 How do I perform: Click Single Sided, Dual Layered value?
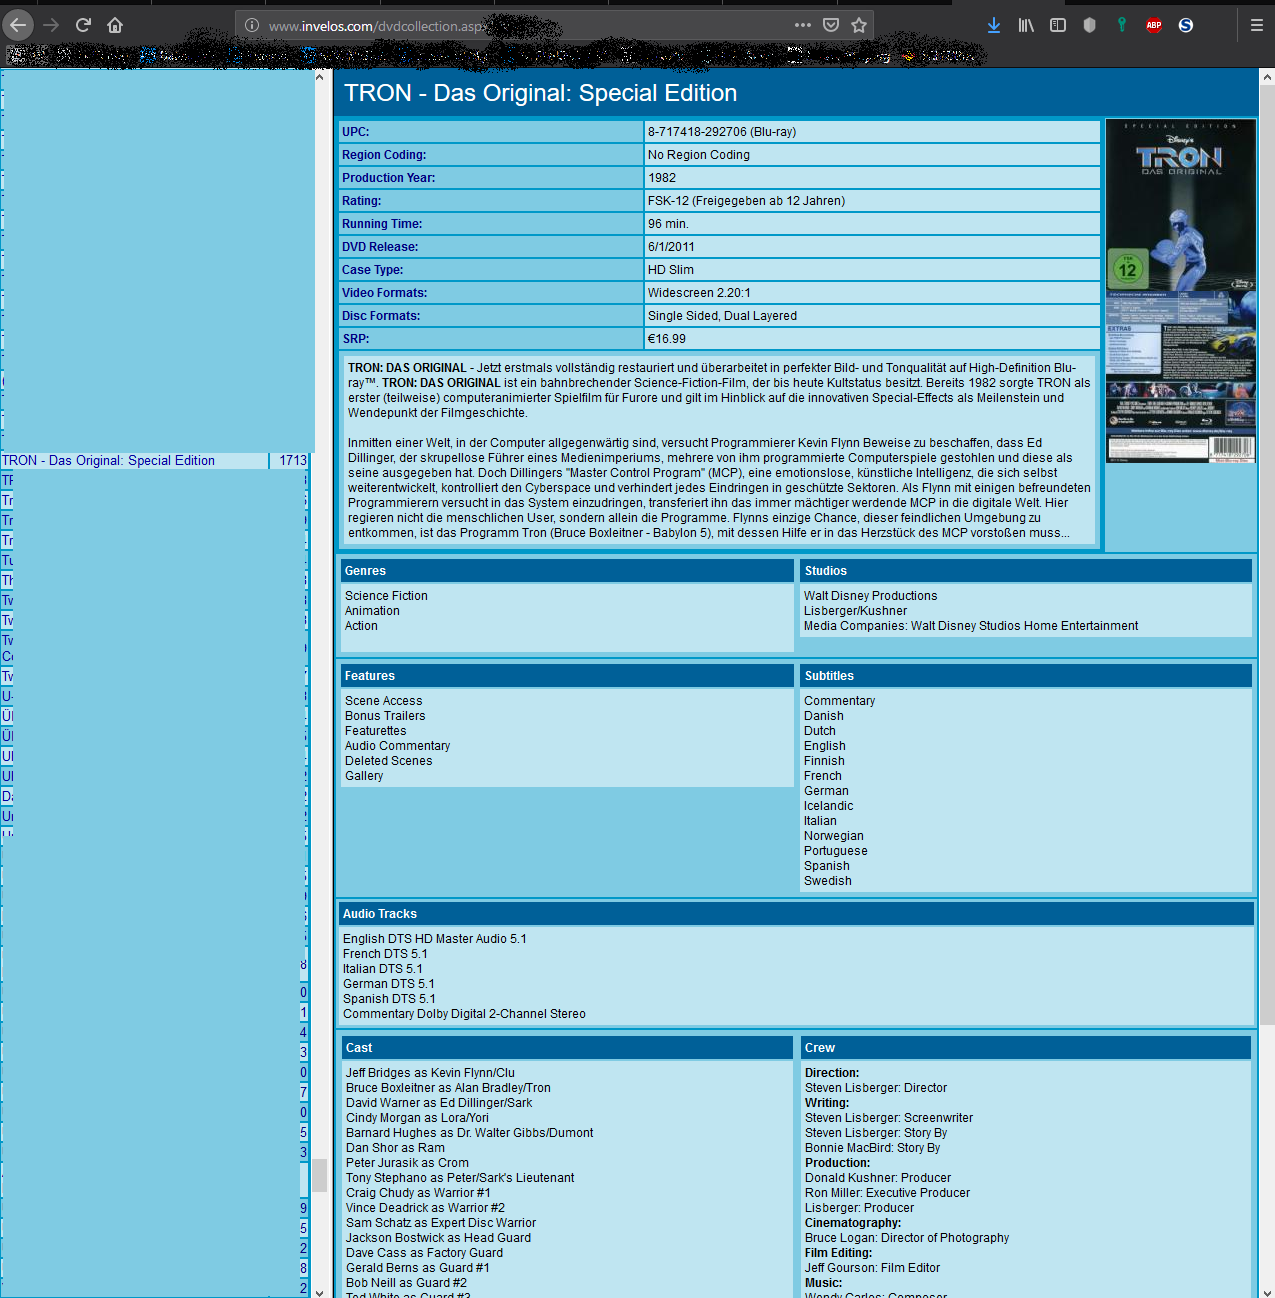coord(722,316)
